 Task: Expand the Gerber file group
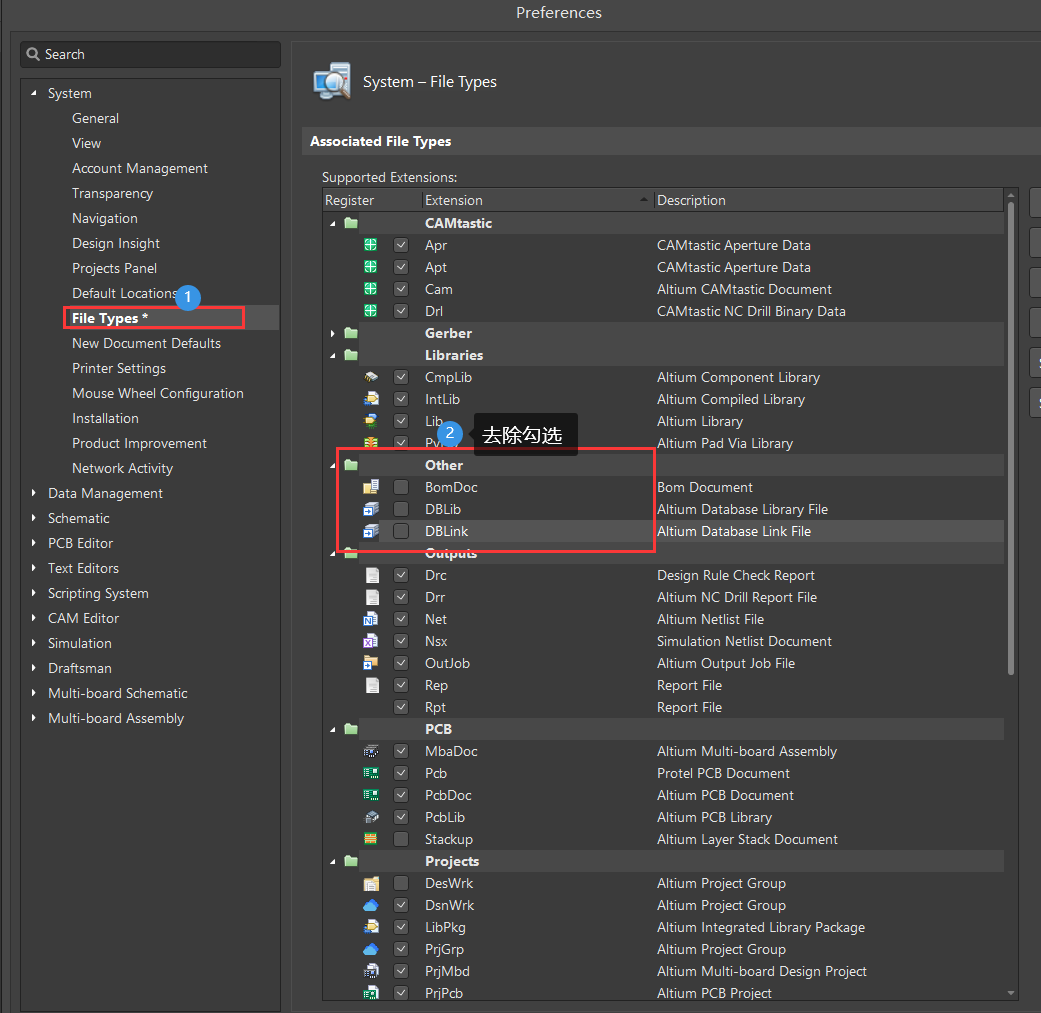click(331, 333)
